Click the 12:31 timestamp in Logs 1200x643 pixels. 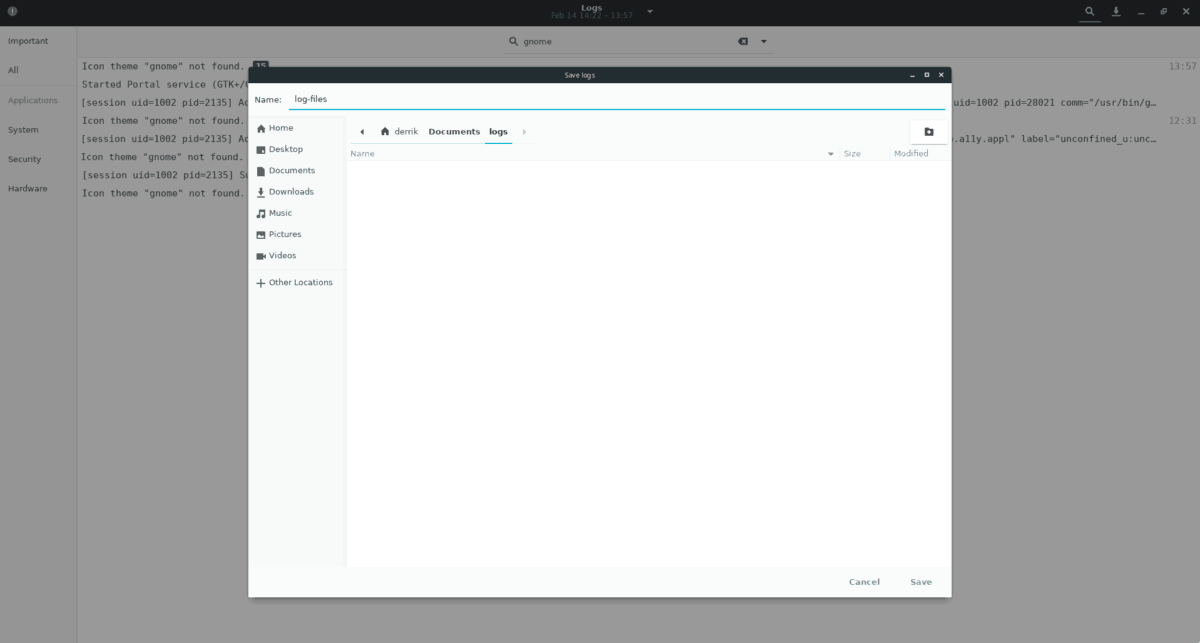click(x=1182, y=120)
